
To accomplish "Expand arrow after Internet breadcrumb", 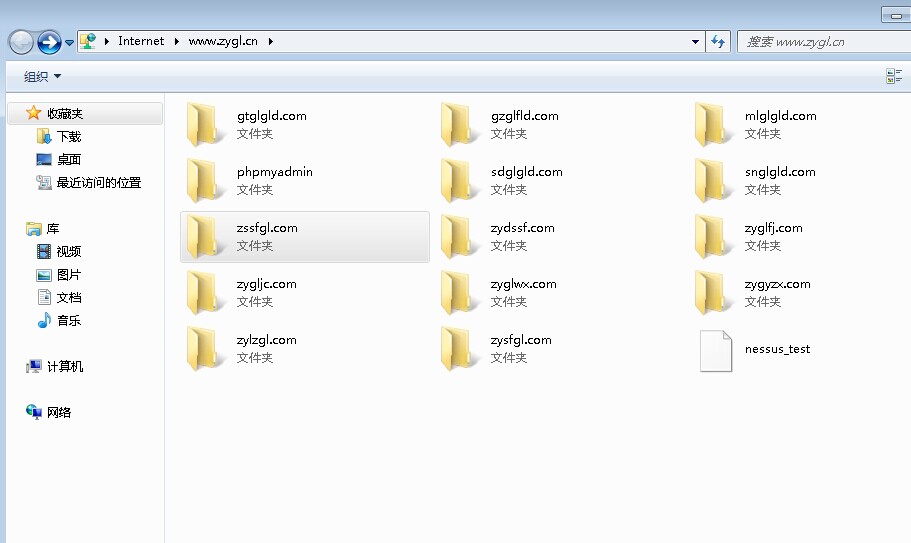I will tap(177, 41).
